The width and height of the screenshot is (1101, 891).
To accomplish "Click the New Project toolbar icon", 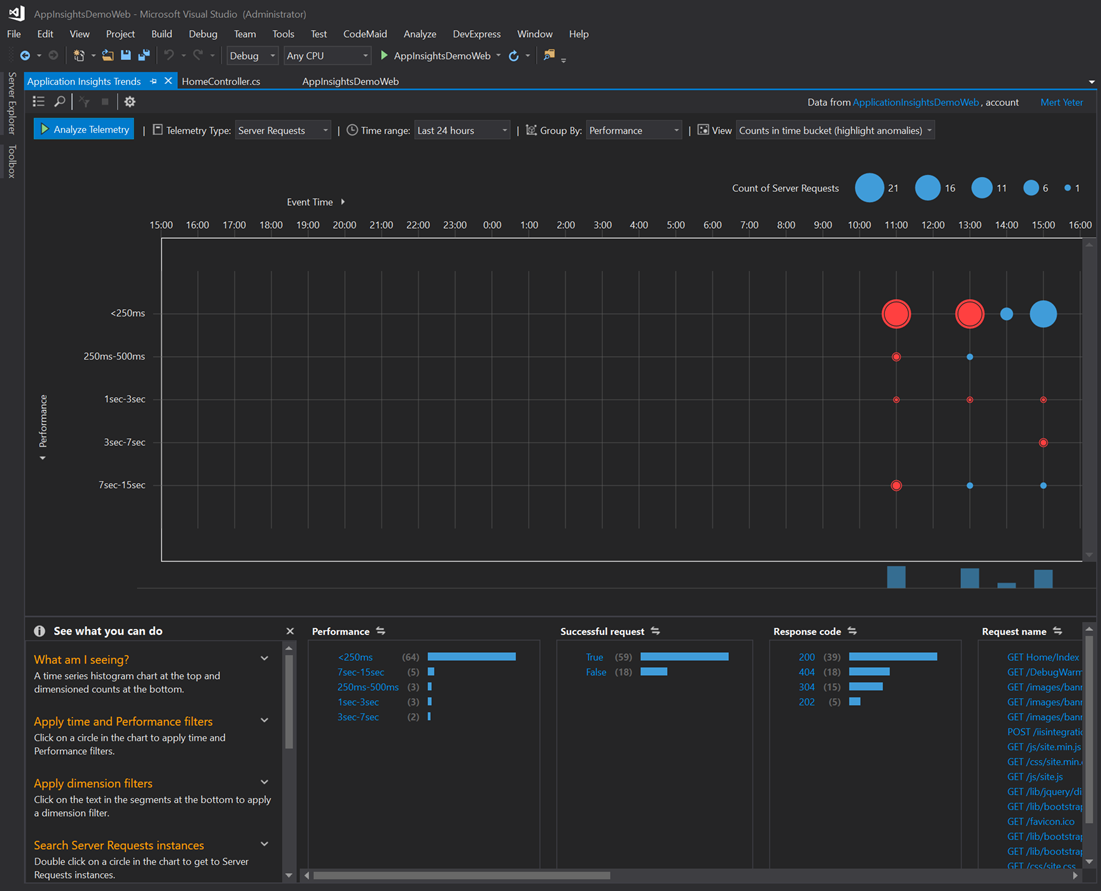I will [79, 55].
